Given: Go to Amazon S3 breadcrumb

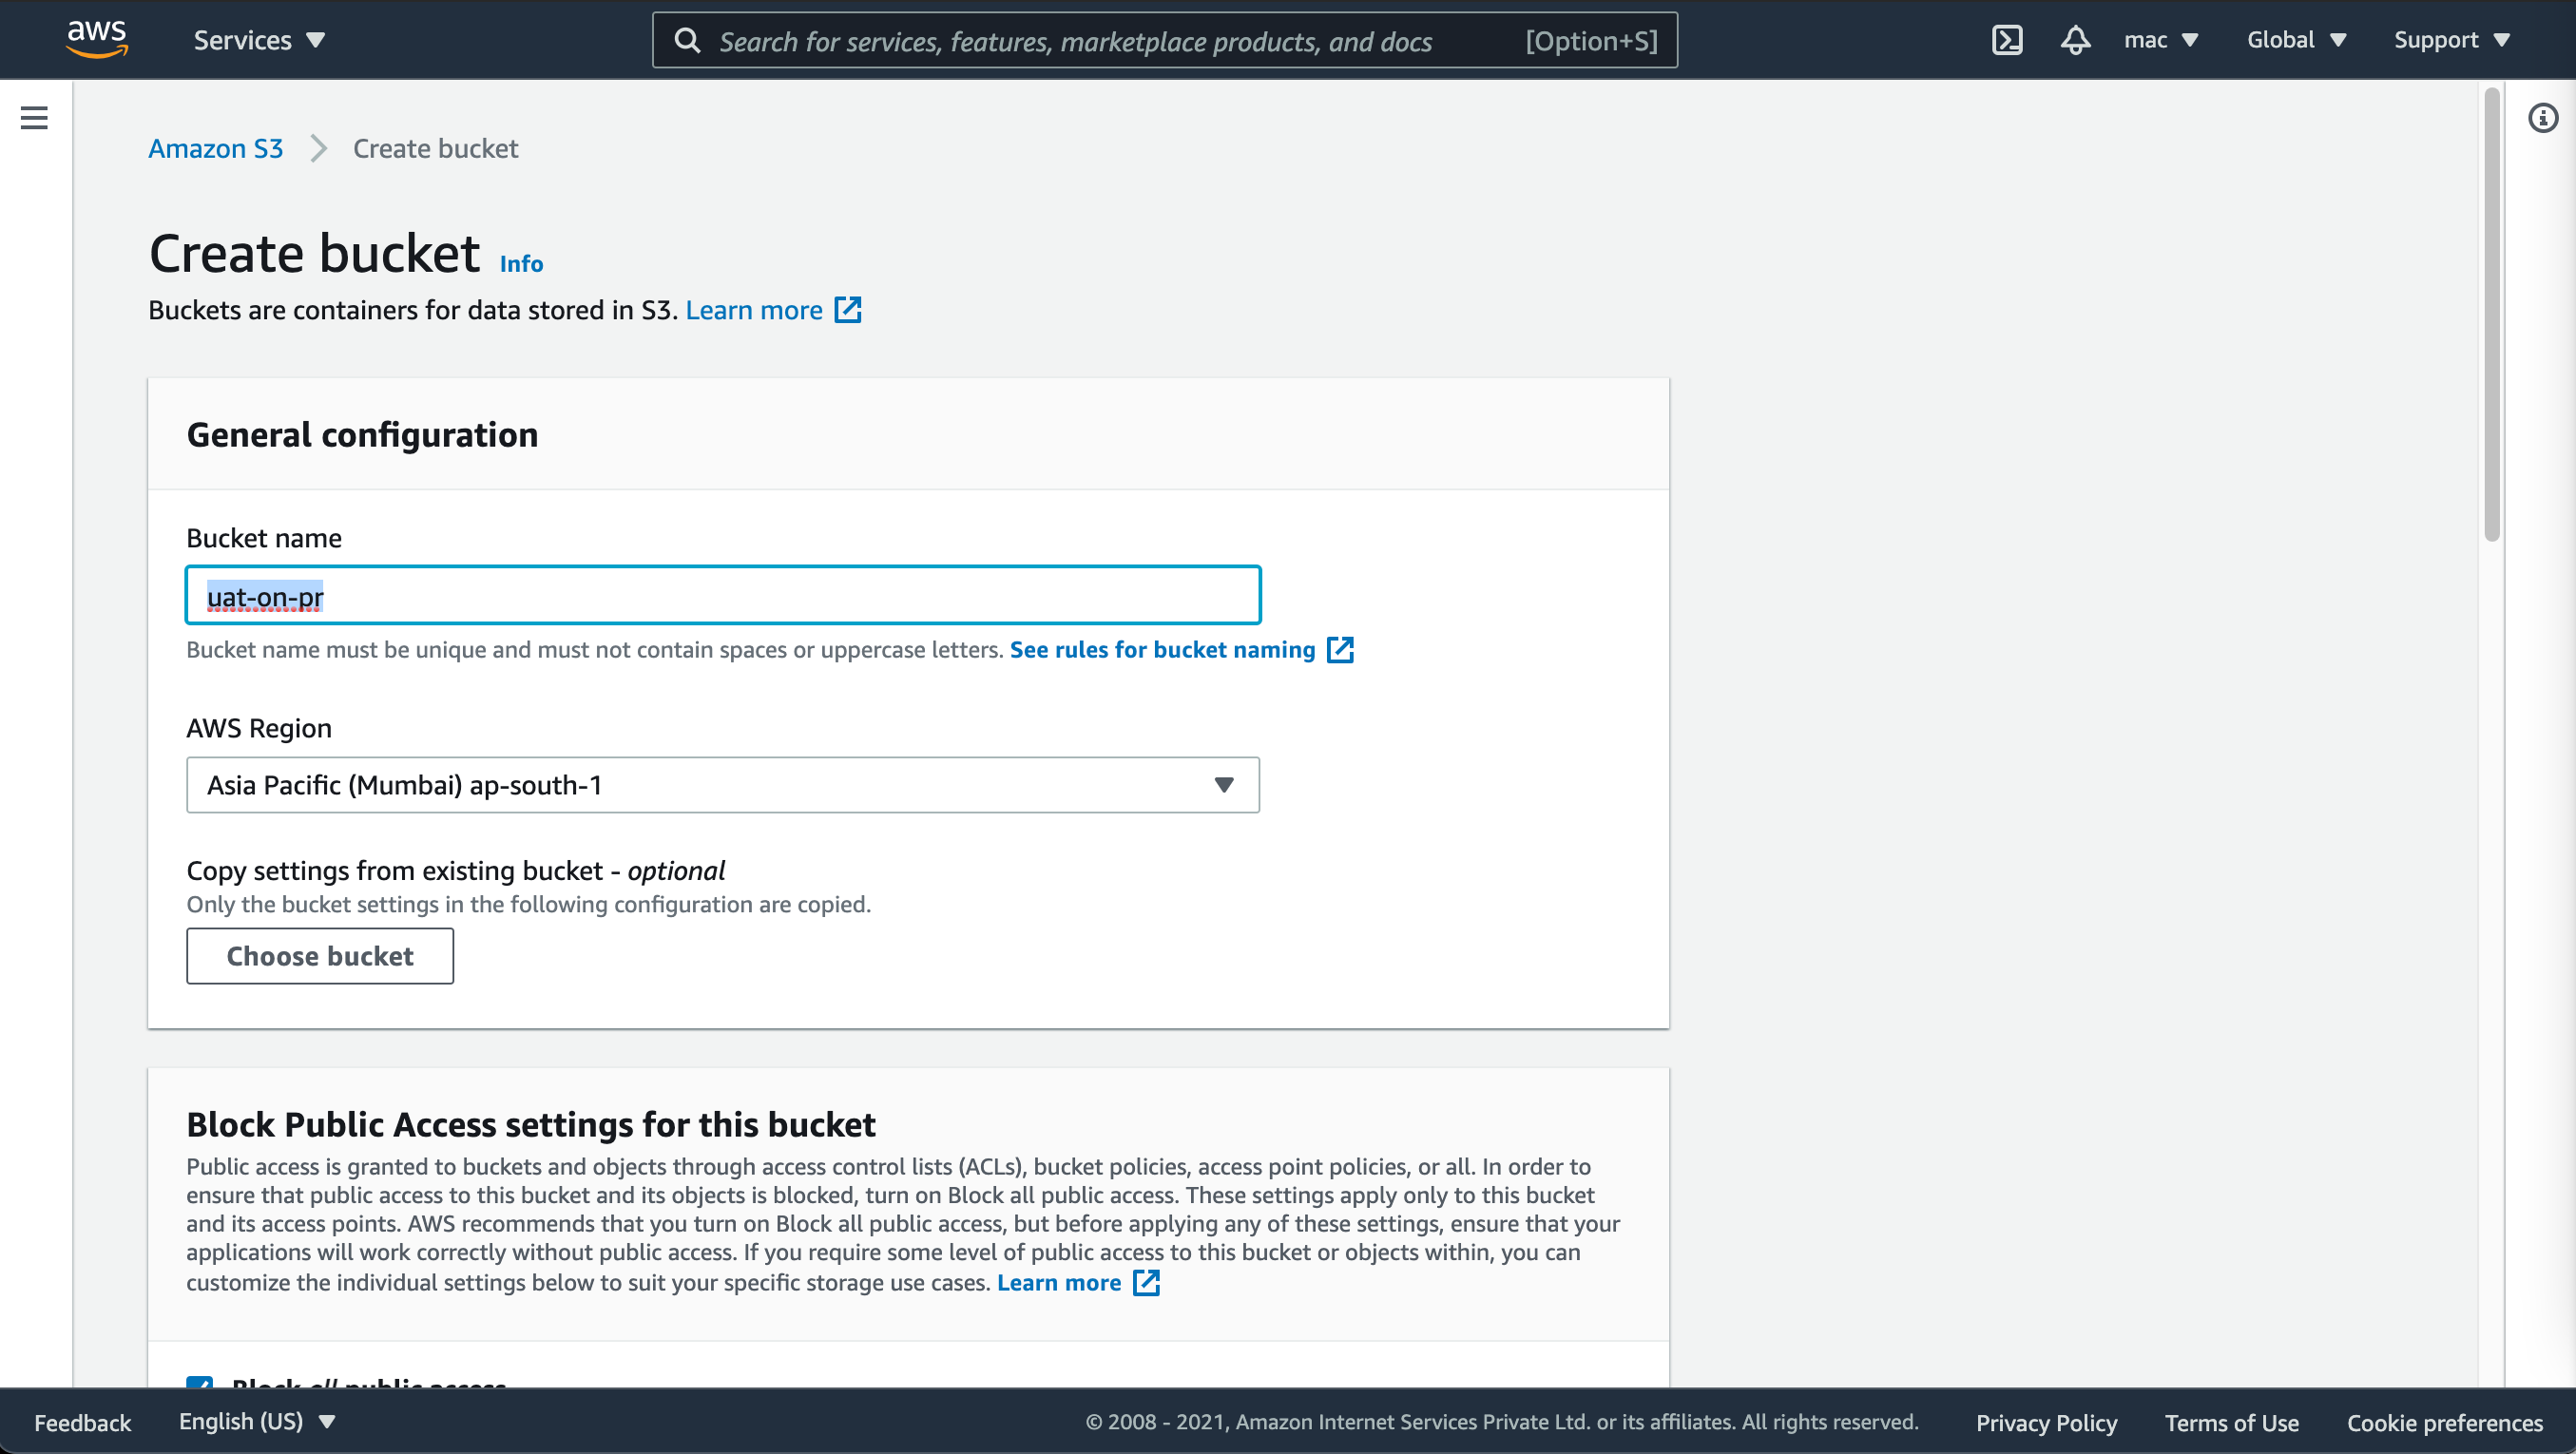Looking at the screenshot, I should [x=215, y=148].
